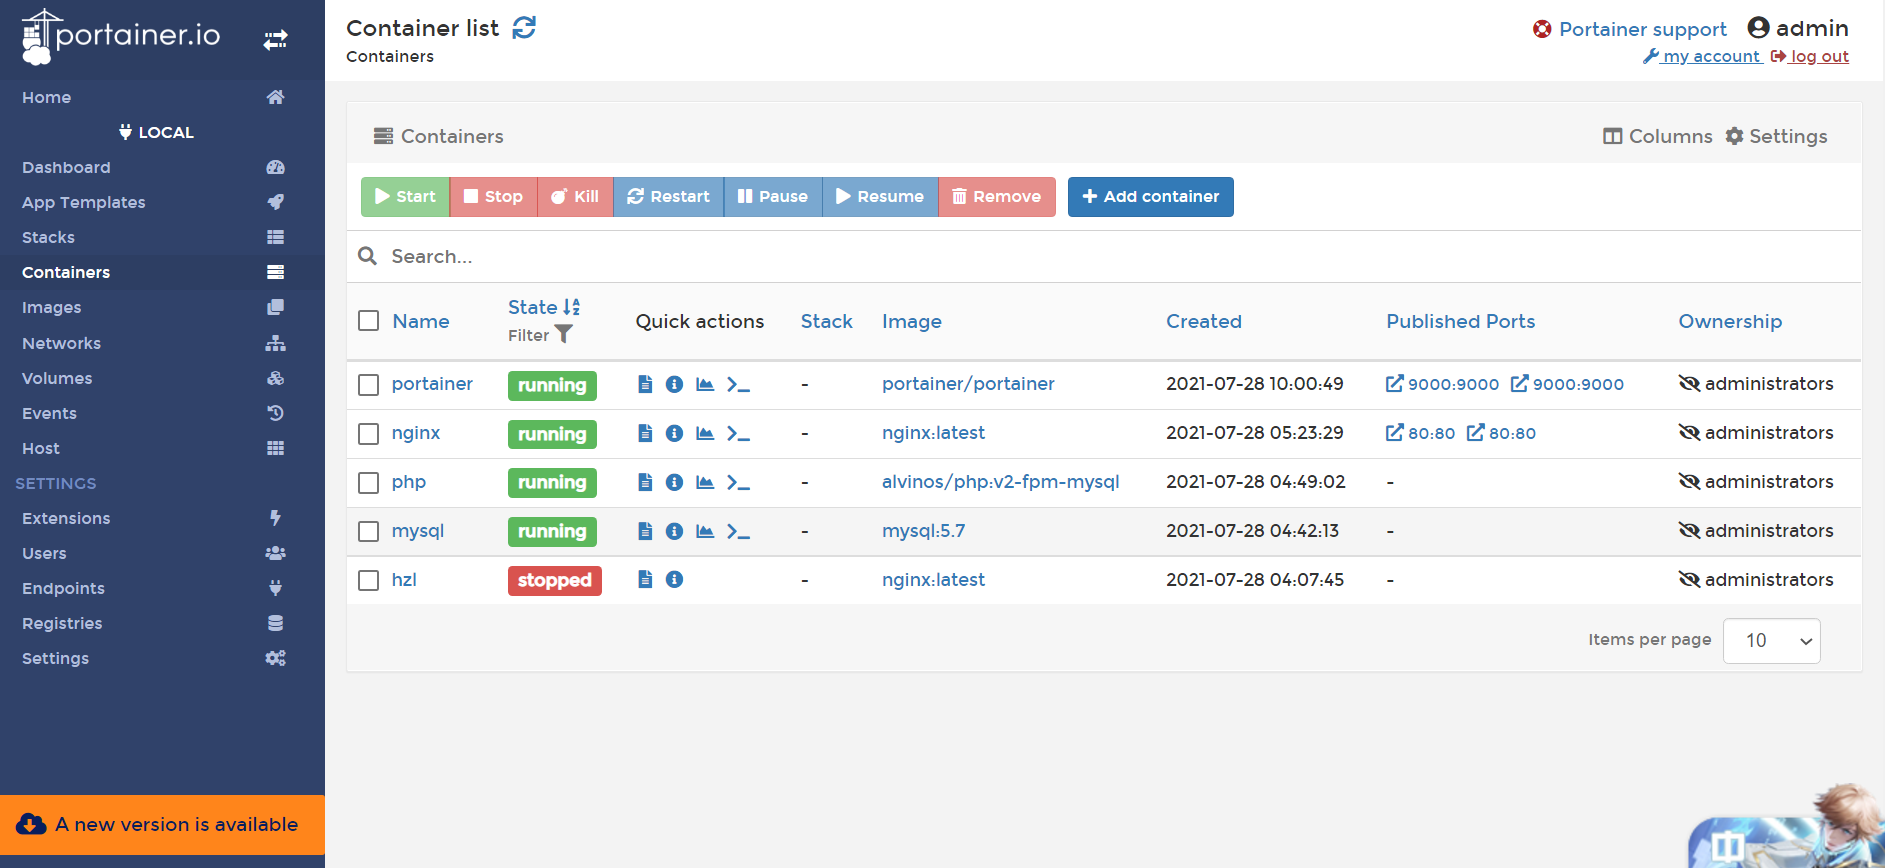The image size is (1885, 868).
Task: Open console icon for nginx container
Action: tap(738, 433)
